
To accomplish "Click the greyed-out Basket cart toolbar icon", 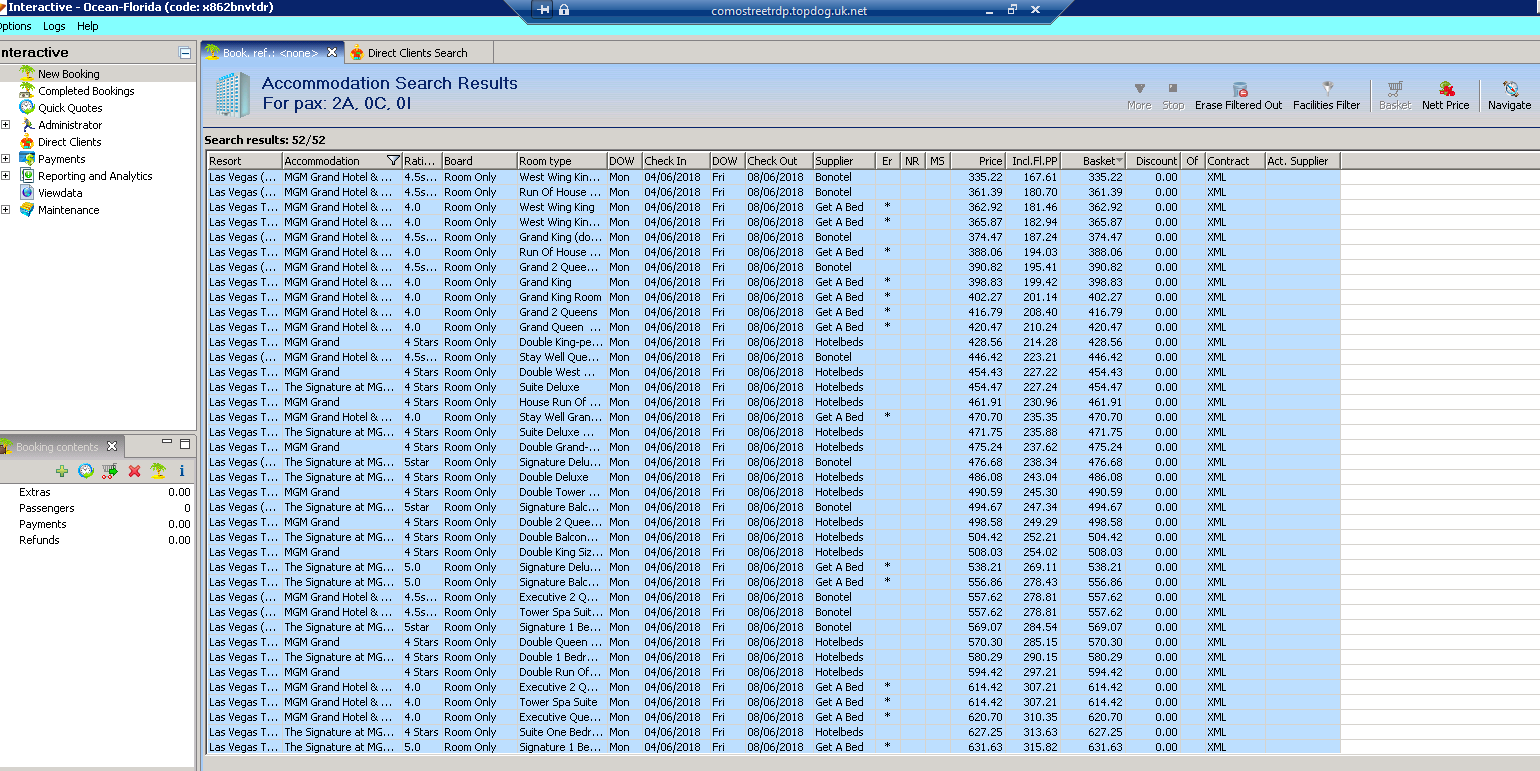I will point(1395,89).
